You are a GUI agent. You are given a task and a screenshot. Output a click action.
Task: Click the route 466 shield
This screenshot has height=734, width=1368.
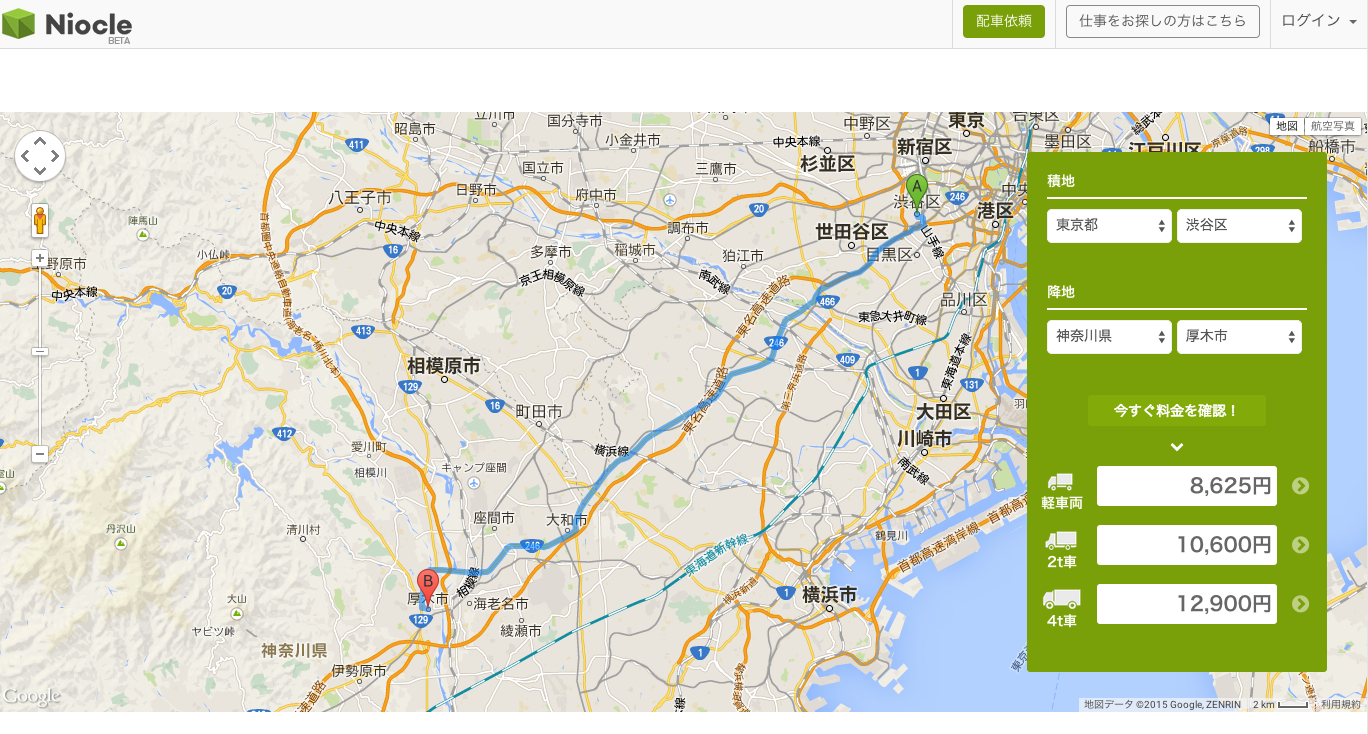827,300
